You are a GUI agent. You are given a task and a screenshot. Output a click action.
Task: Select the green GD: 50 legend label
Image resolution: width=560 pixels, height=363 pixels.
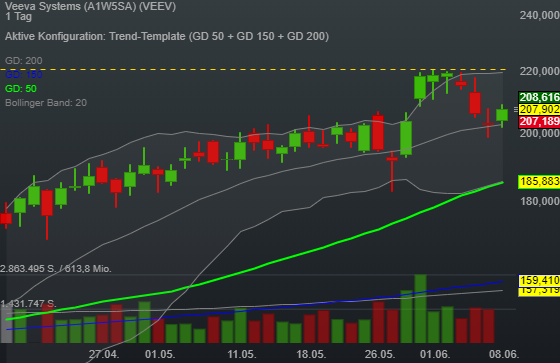pyautogui.click(x=21, y=89)
